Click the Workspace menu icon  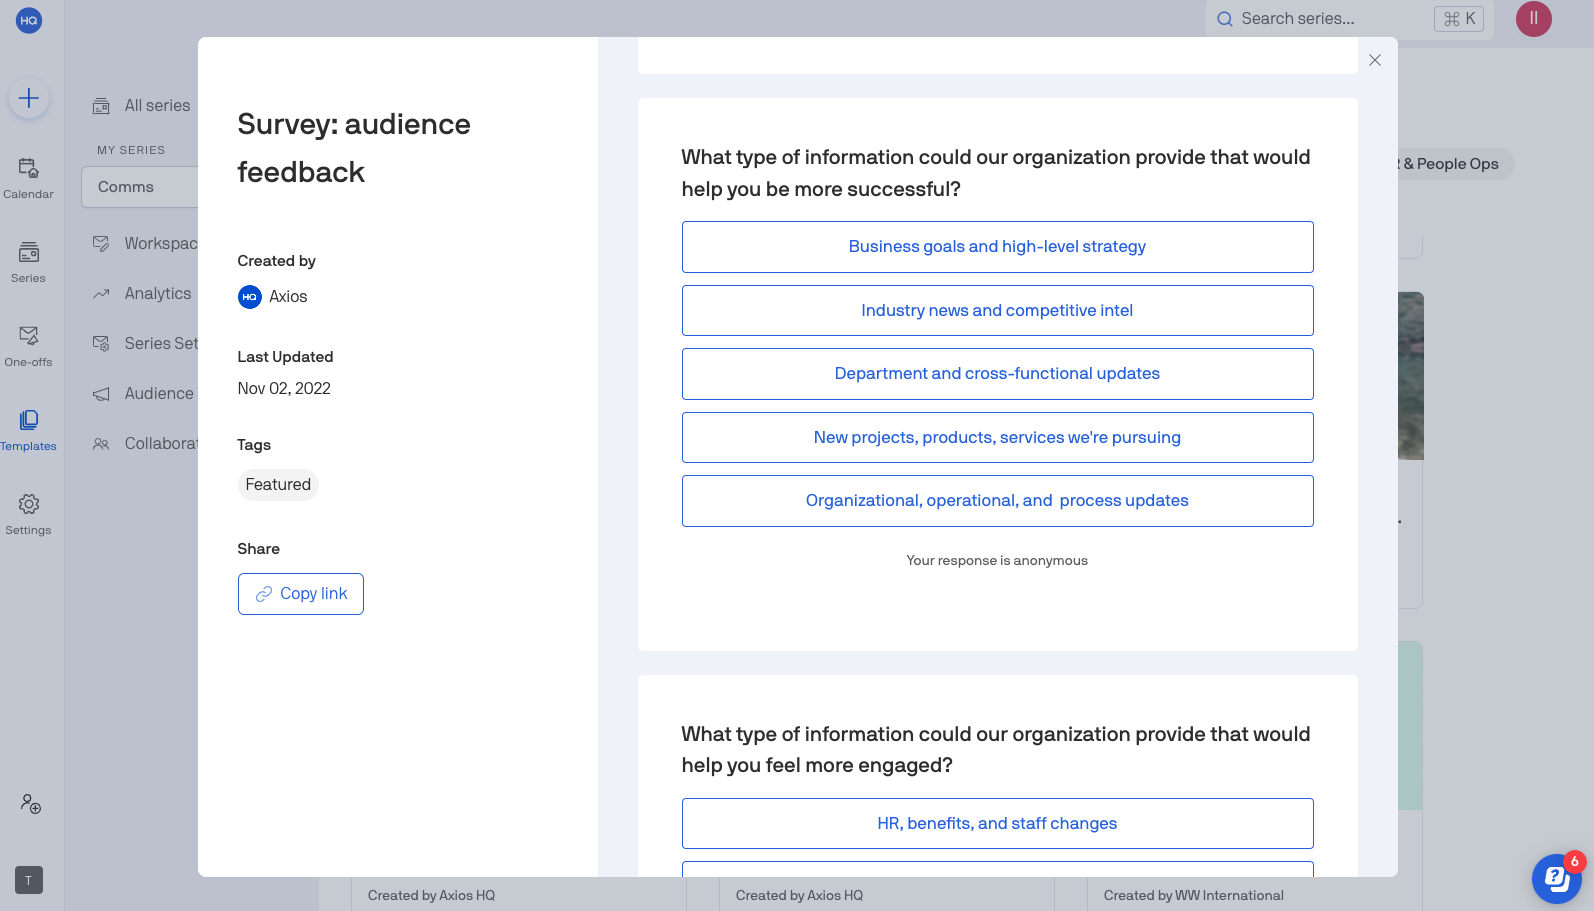coord(101,244)
